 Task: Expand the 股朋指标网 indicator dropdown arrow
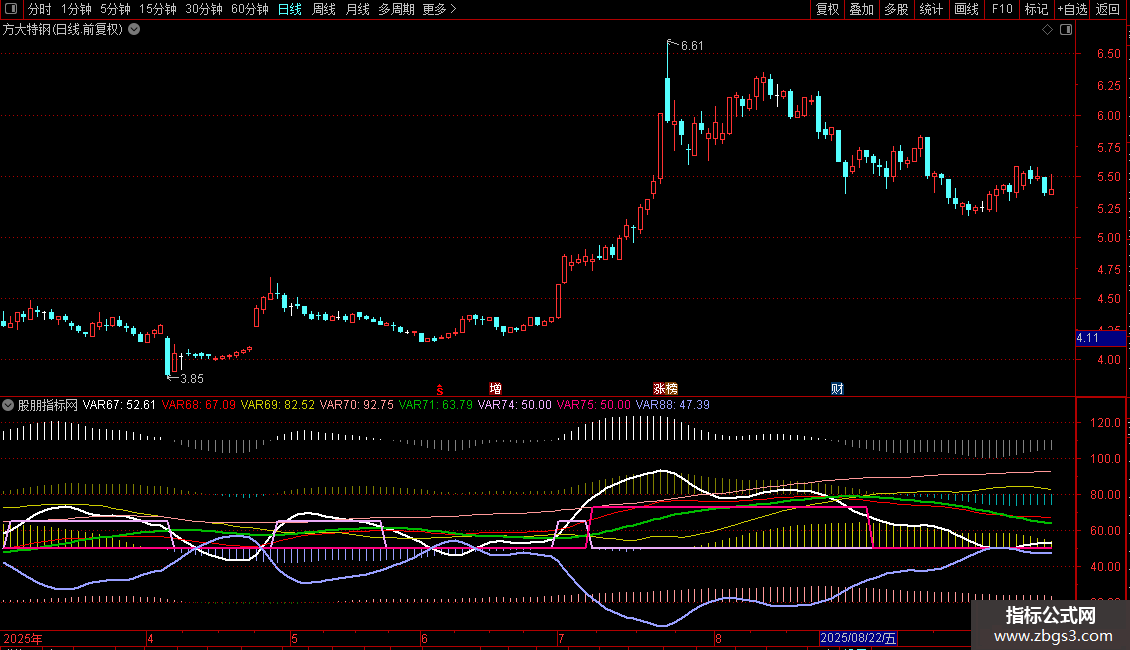click(x=9, y=405)
